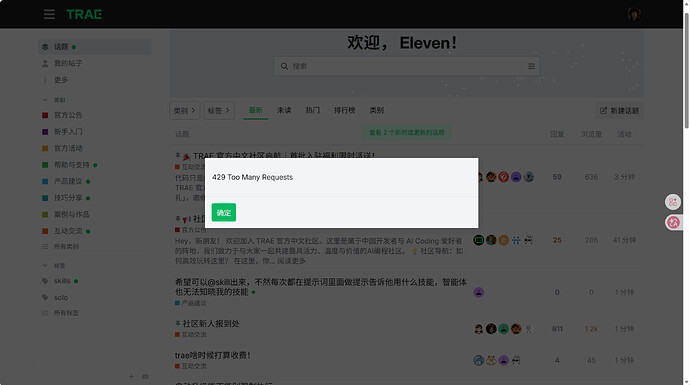The height and width of the screenshot is (385, 690).
Task: Sort topics by 浏览量 column
Action: click(591, 134)
